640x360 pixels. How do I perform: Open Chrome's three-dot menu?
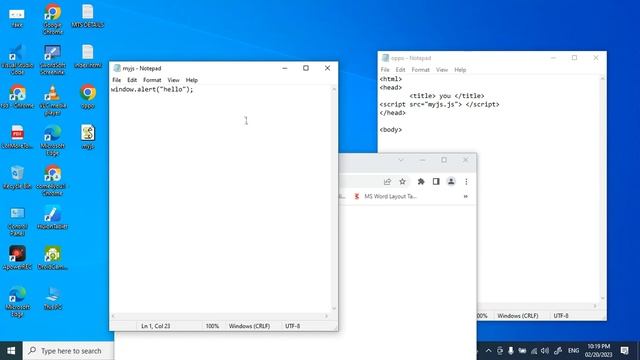[x=466, y=182]
